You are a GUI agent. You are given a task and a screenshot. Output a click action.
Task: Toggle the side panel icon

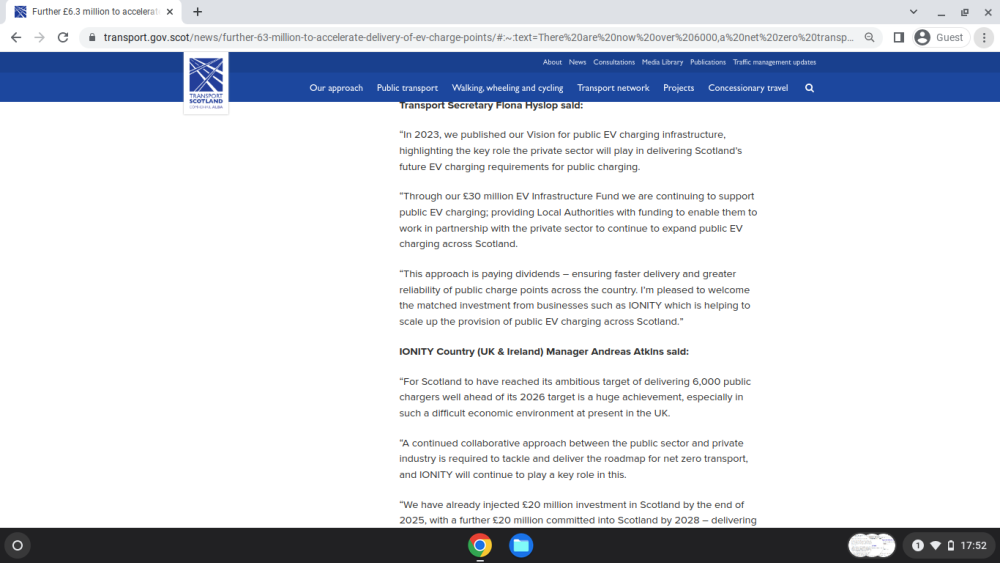pyautogui.click(x=899, y=38)
